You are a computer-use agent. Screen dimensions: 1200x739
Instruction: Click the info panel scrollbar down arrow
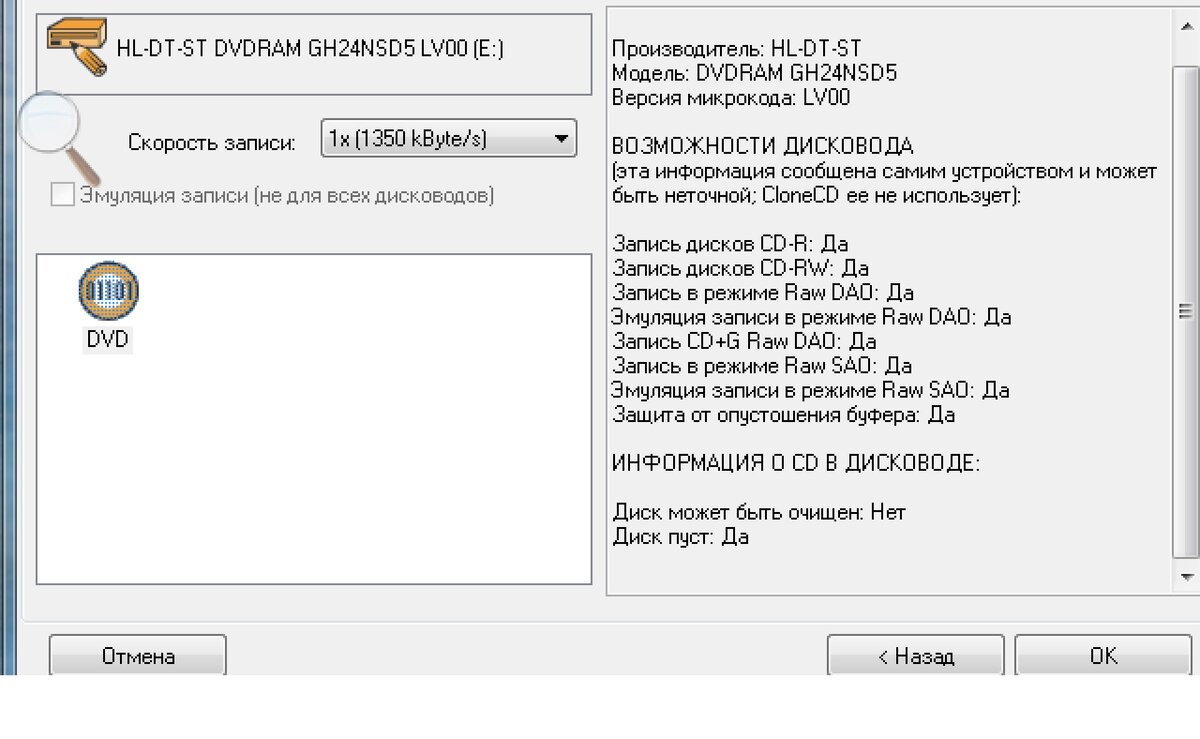tap(1186, 577)
